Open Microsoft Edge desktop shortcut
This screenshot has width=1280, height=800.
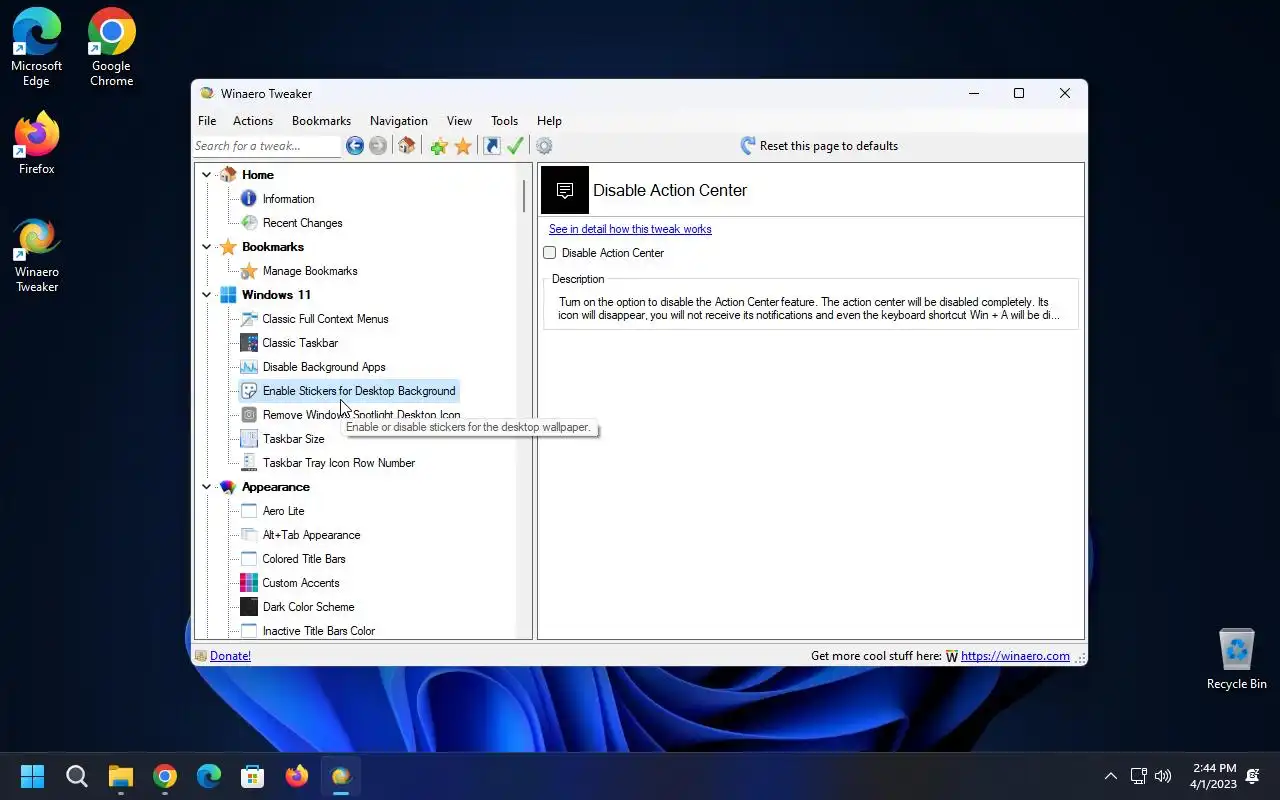coord(37,48)
